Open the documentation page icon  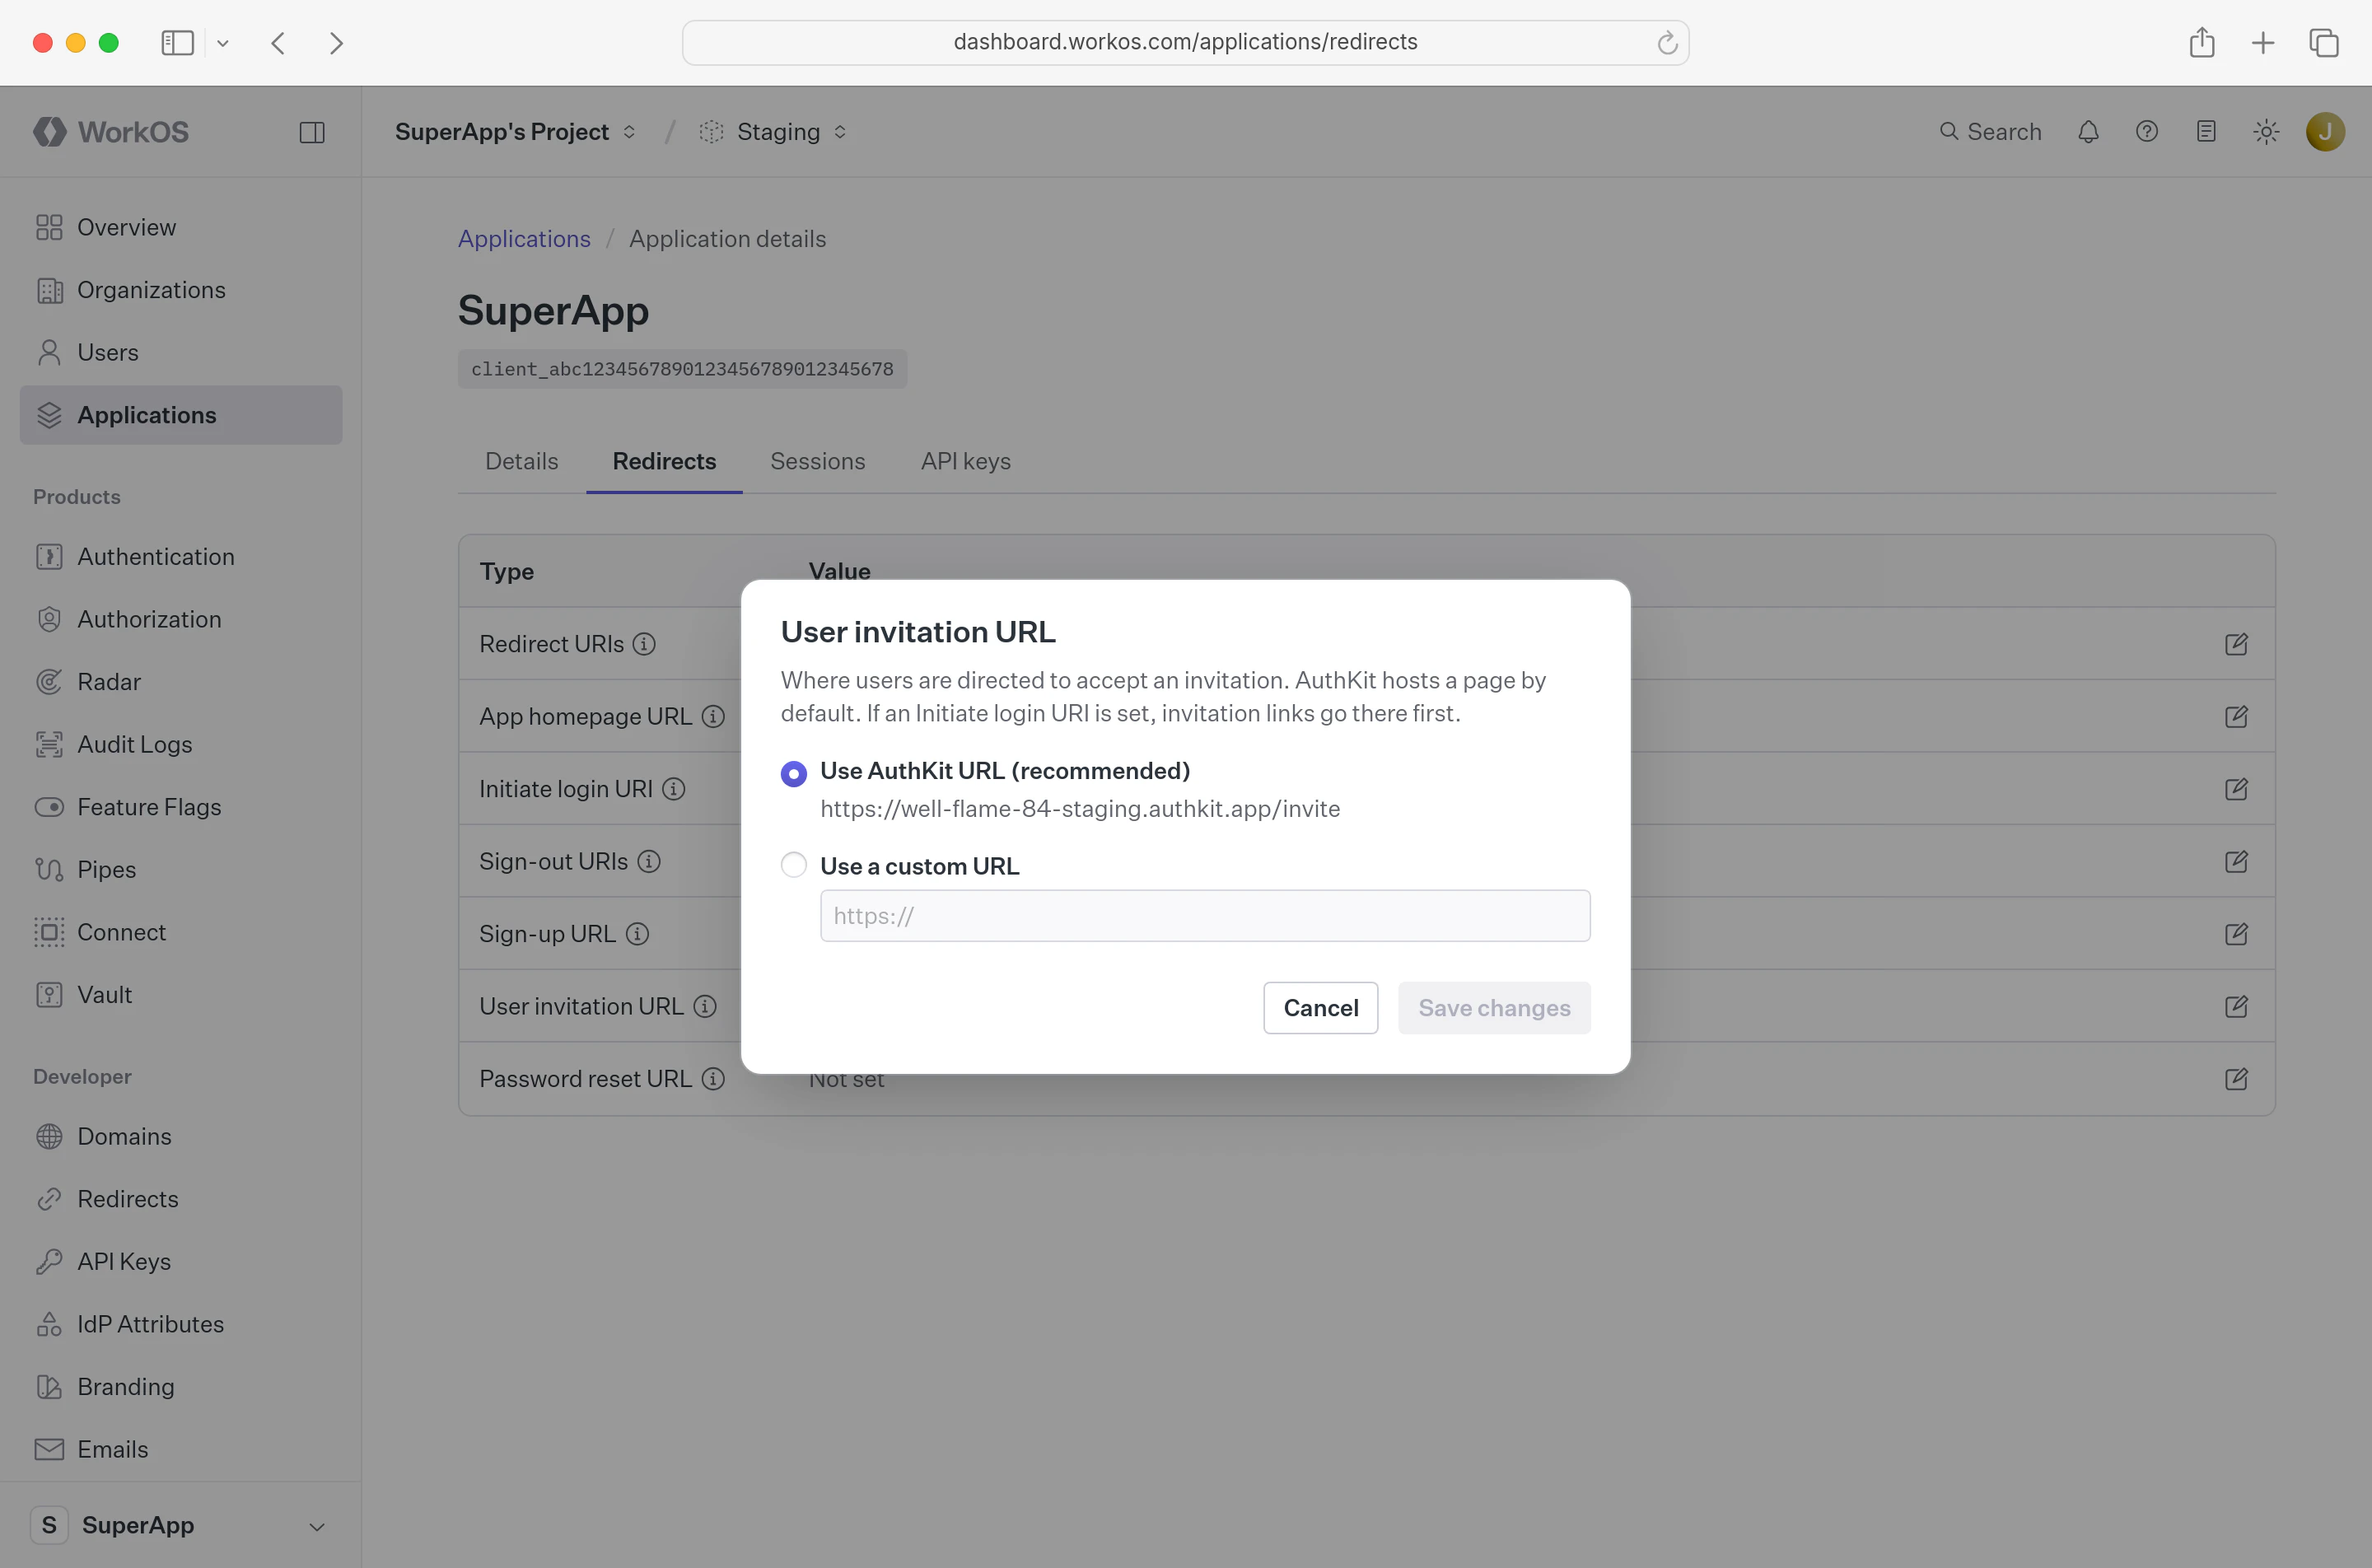[x=2206, y=132]
